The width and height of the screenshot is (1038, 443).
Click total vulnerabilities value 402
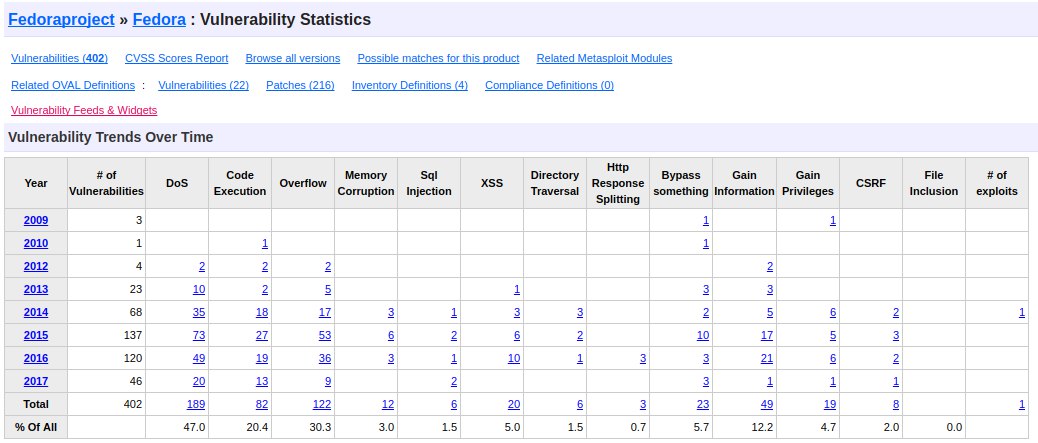132,404
